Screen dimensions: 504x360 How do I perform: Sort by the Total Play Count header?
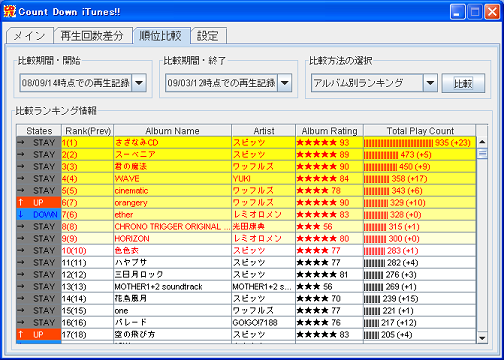point(420,131)
